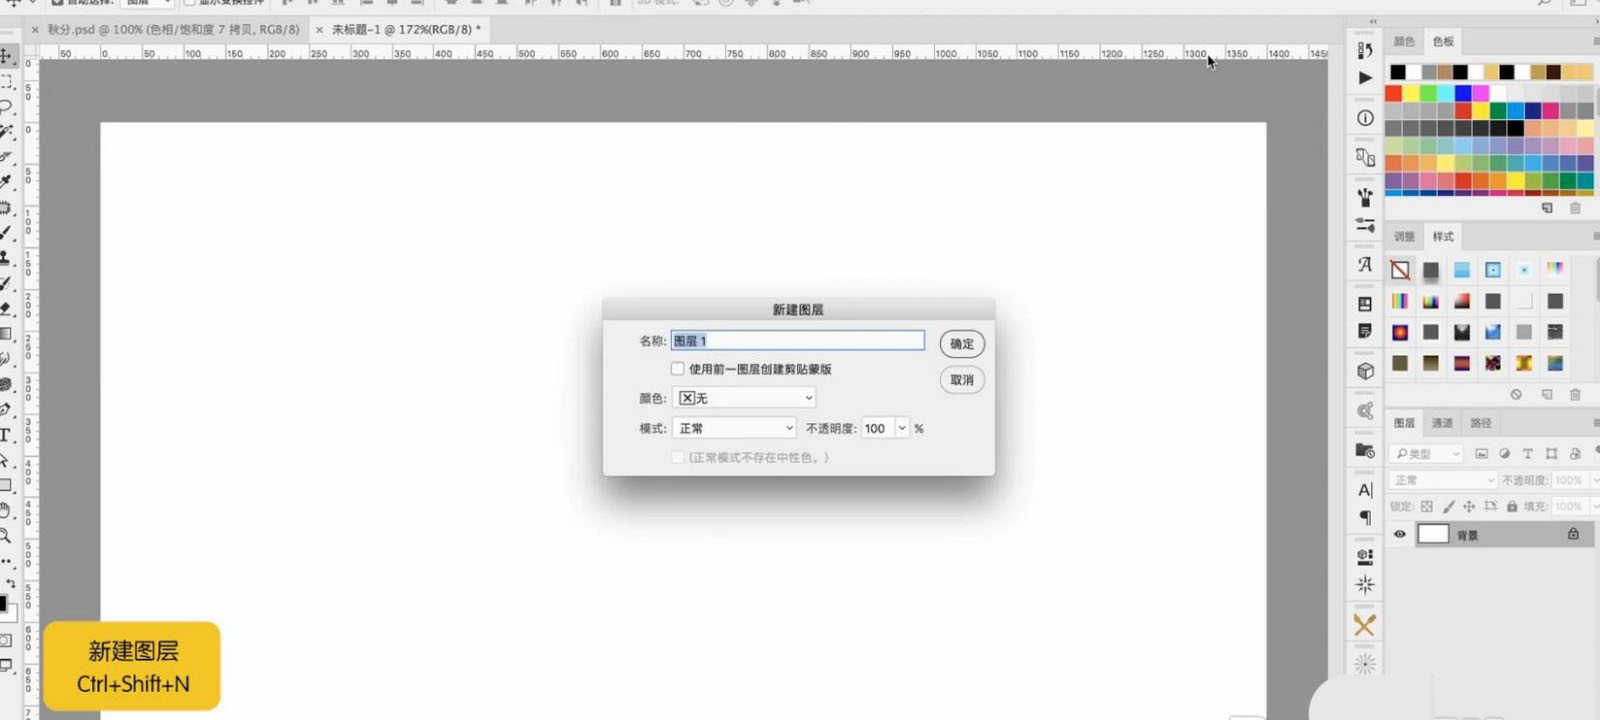Open the layer filter 类型 dropdown
This screenshot has width=1600, height=720.
[1426, 454]
